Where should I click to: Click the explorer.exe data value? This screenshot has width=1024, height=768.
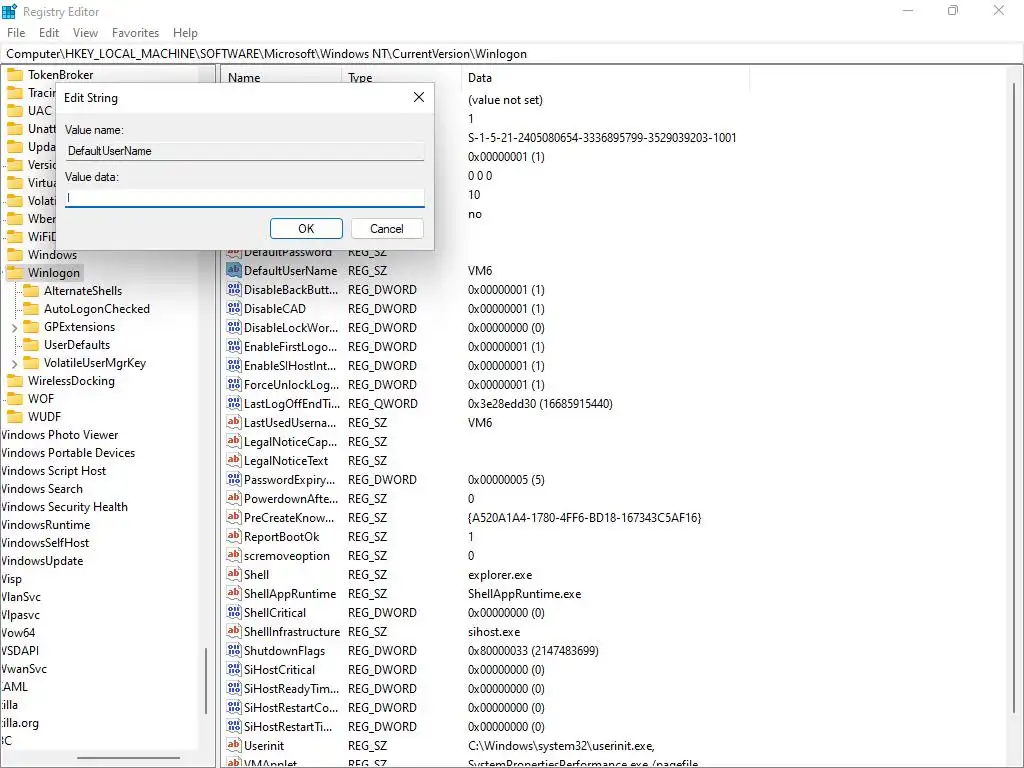pos(500,575)
